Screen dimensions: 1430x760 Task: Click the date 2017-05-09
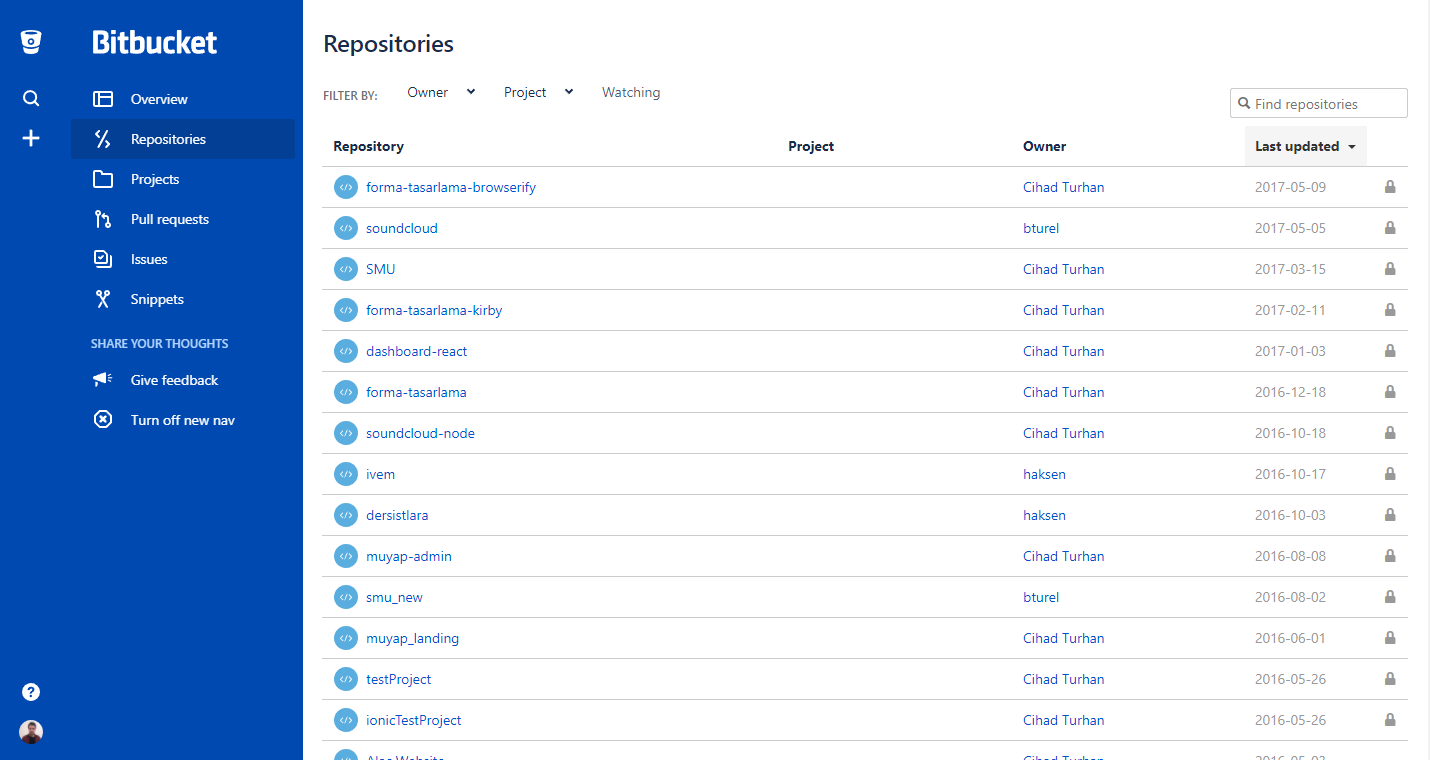pyautogui.click(x=1290, y=187)
